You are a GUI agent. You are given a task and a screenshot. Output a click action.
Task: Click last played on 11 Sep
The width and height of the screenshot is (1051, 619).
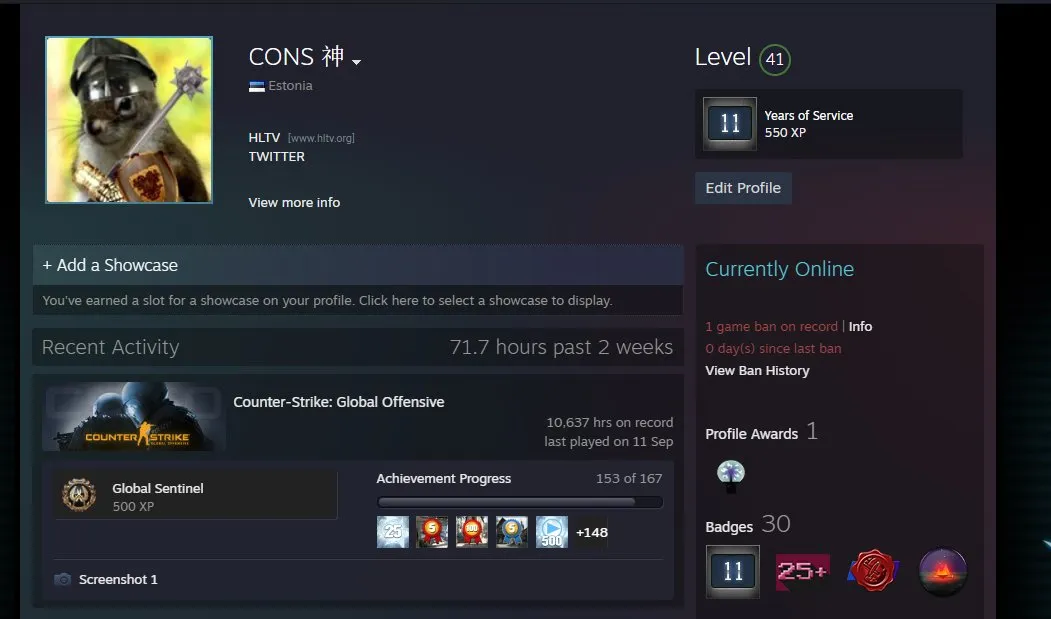click(609, 441)
